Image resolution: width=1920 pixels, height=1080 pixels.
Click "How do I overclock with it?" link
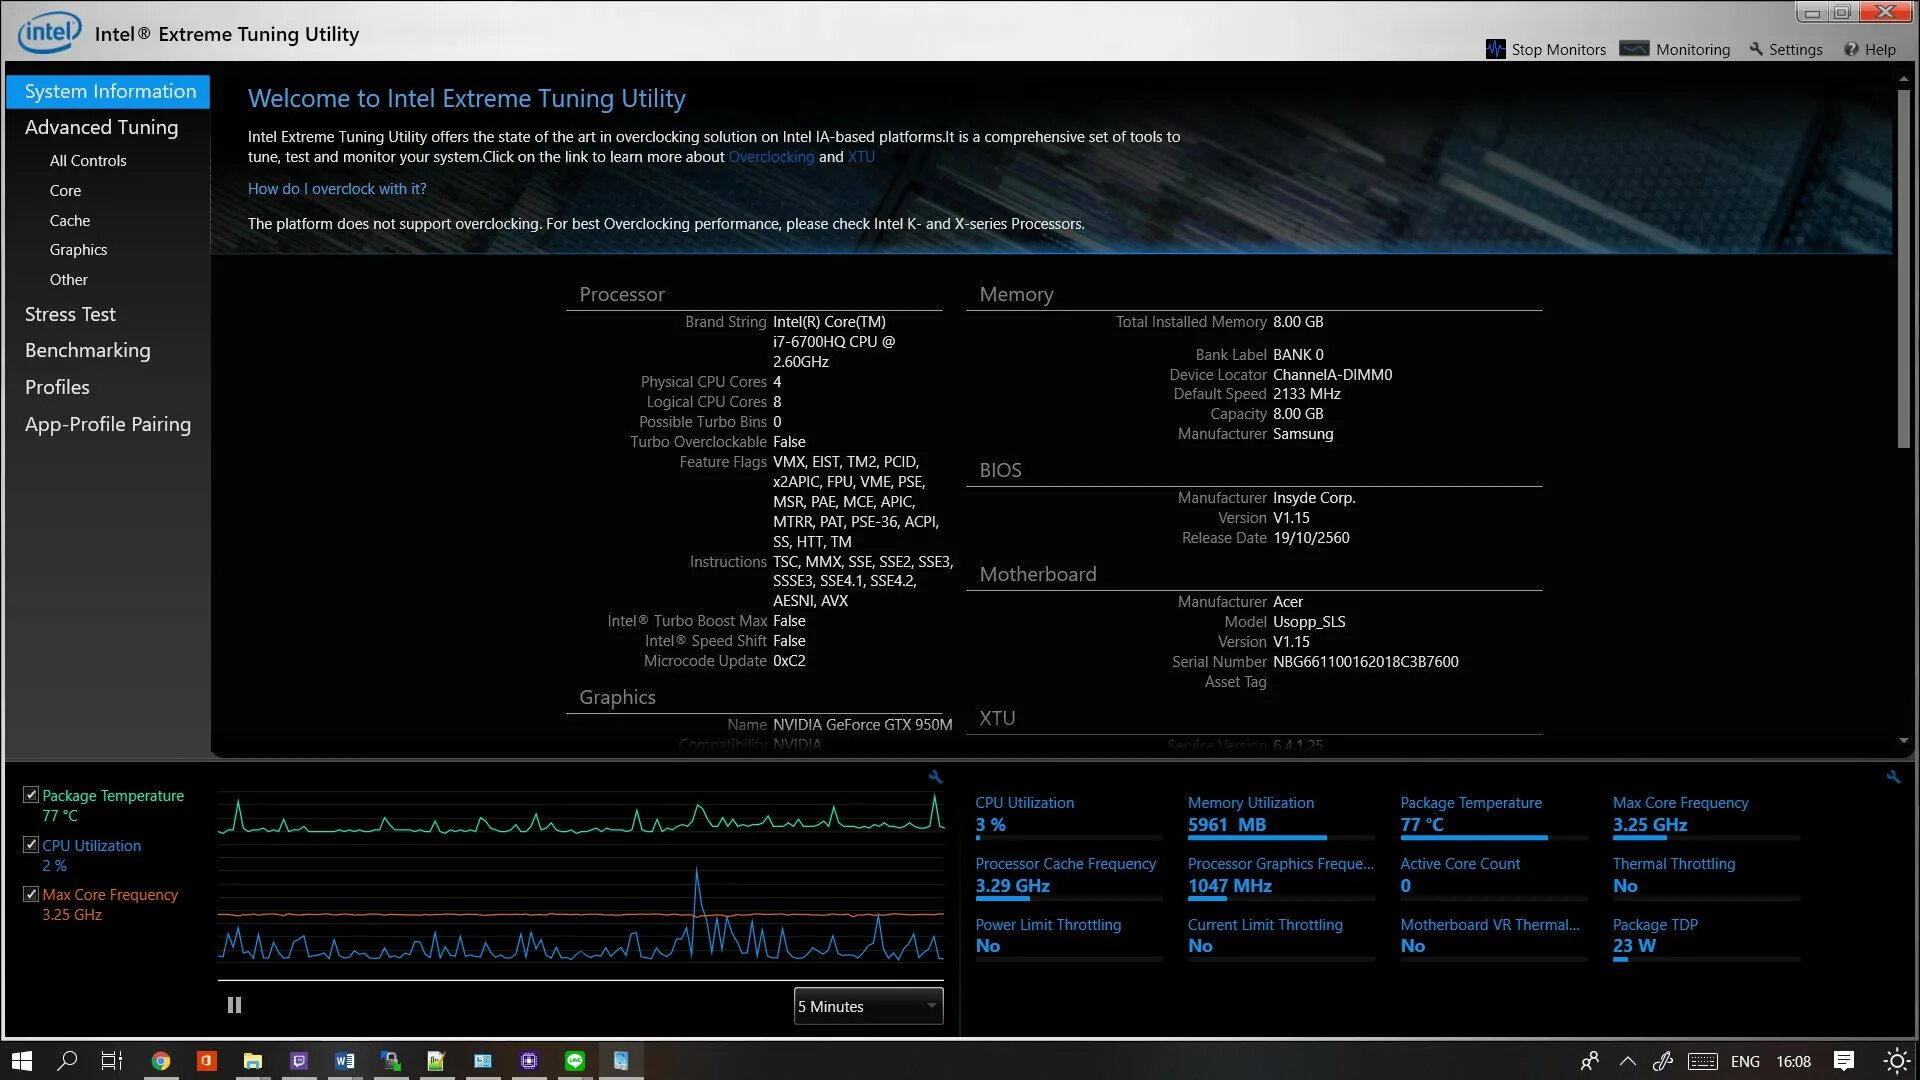click(337, 189)
